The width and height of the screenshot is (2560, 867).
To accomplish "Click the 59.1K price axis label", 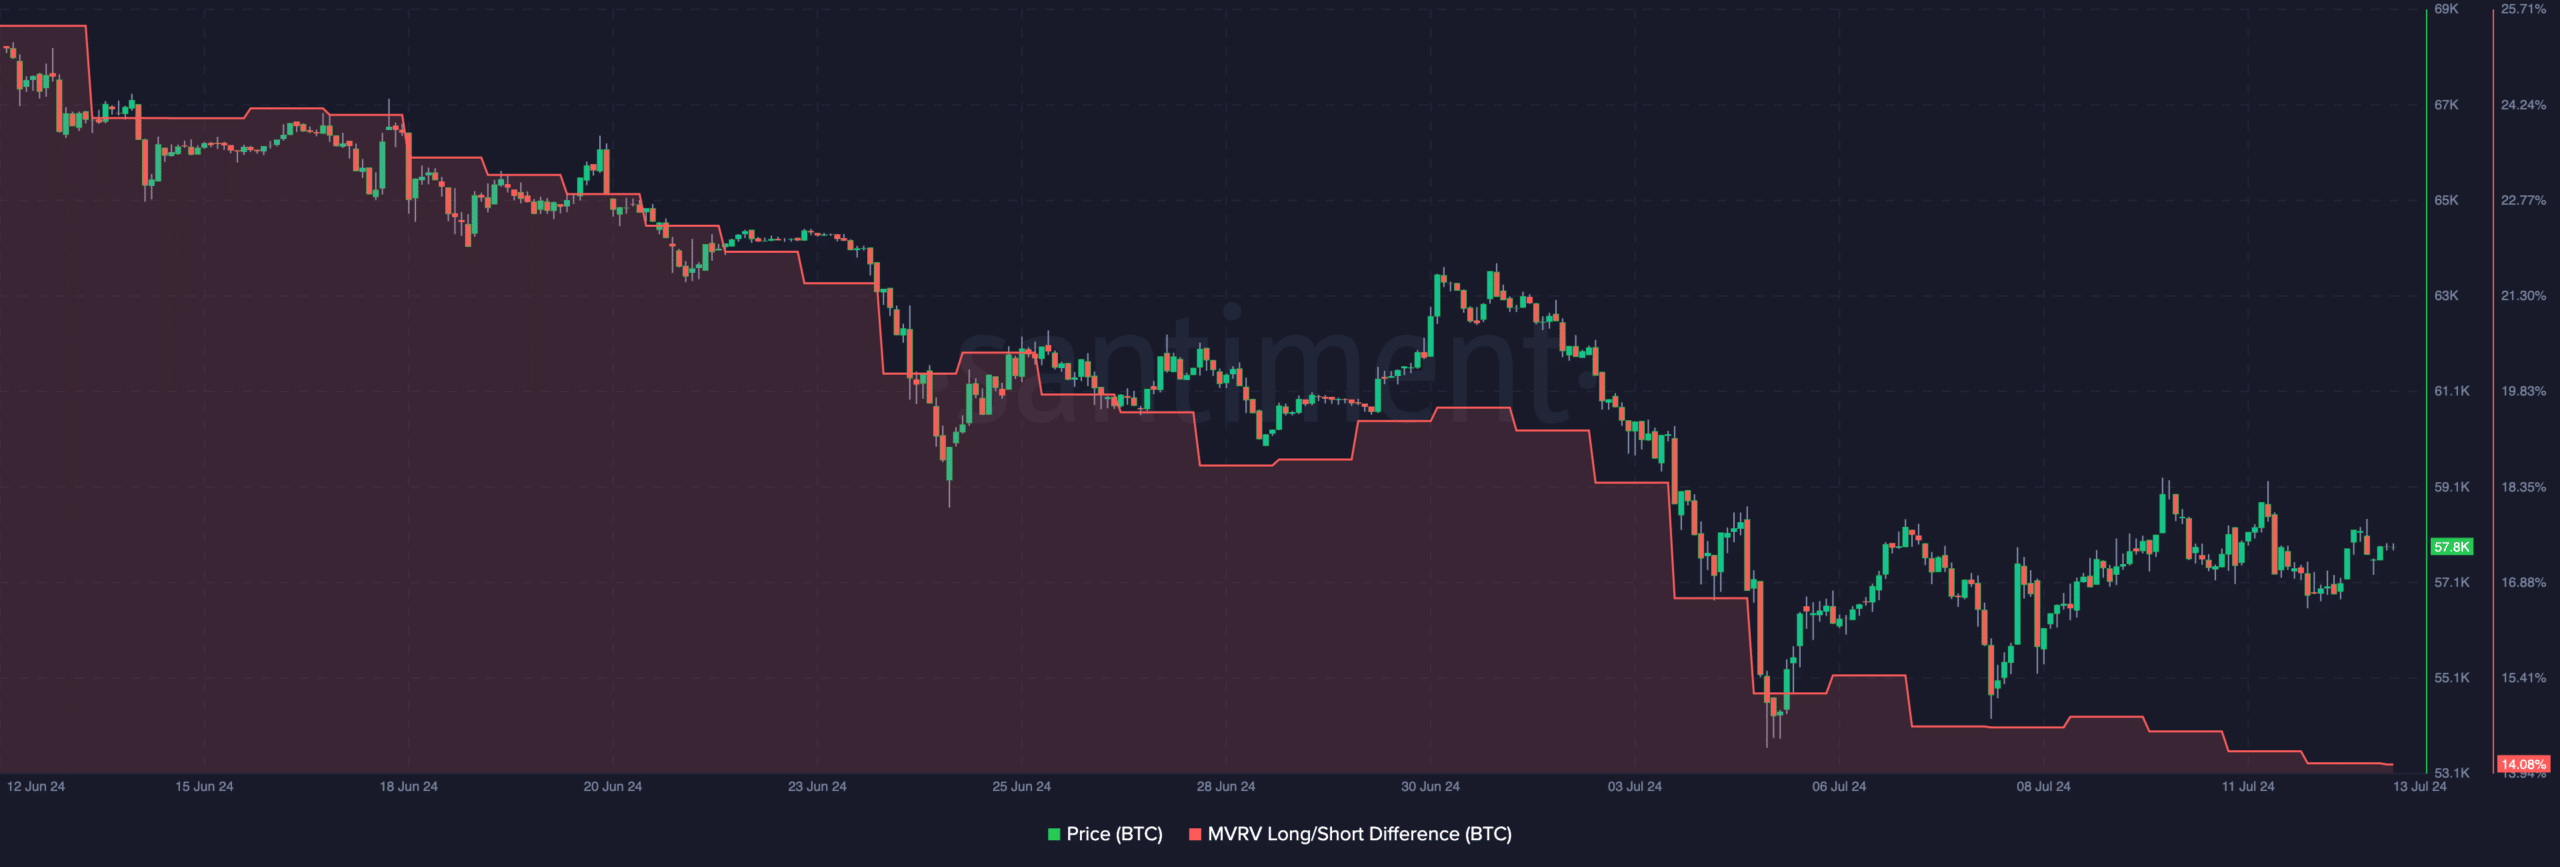I will tap(2452, 487).
